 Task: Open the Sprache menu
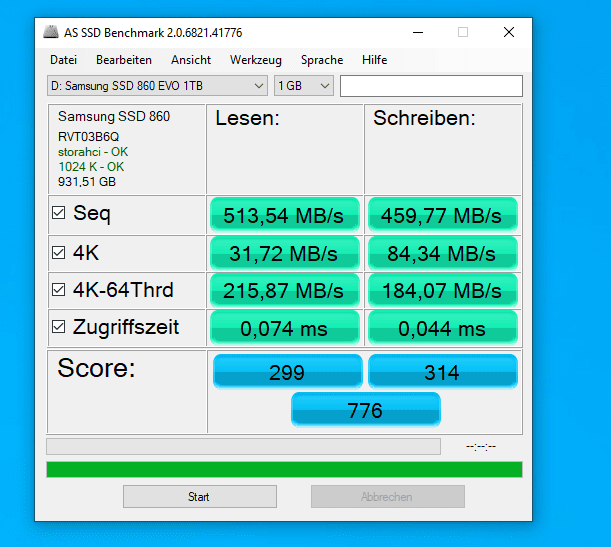322,60
